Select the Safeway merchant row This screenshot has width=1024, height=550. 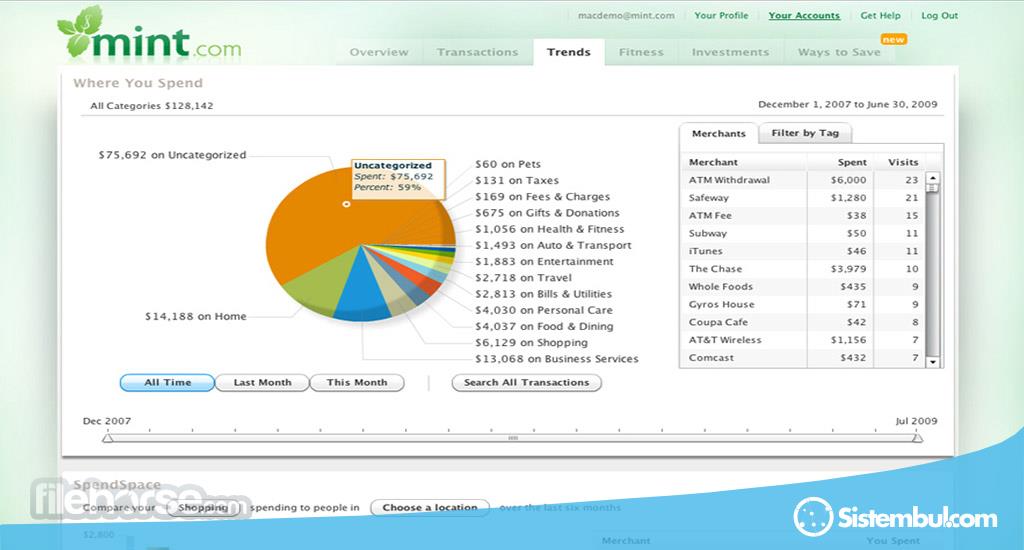pos(803,197)
